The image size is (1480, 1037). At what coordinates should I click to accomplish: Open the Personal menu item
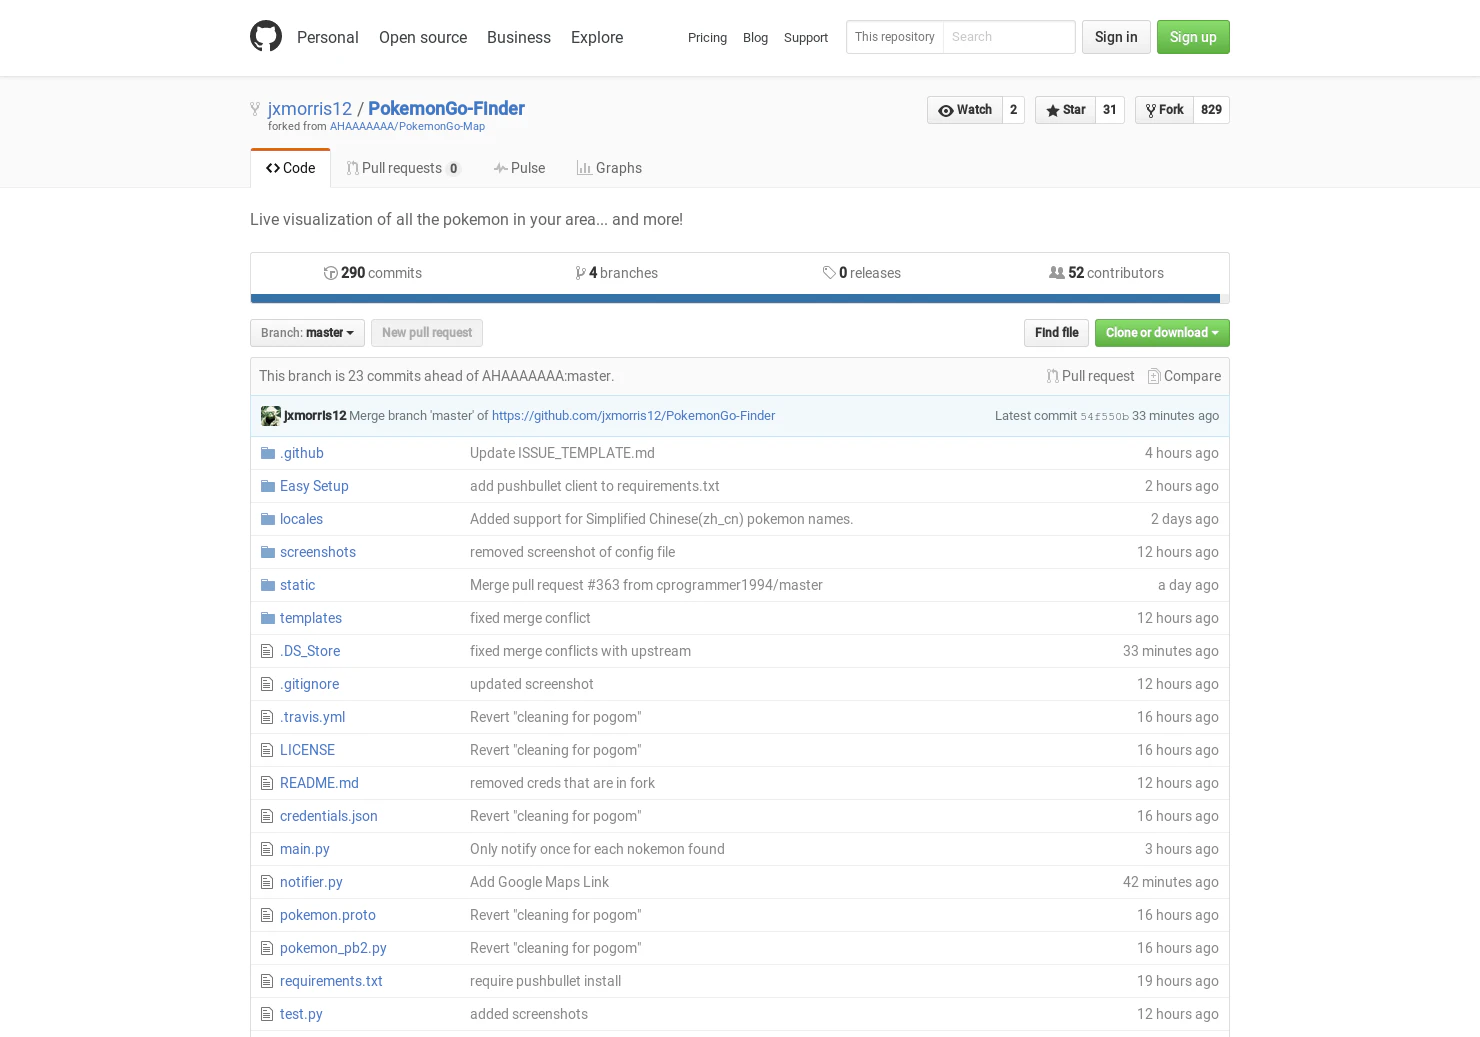(328, 37)
